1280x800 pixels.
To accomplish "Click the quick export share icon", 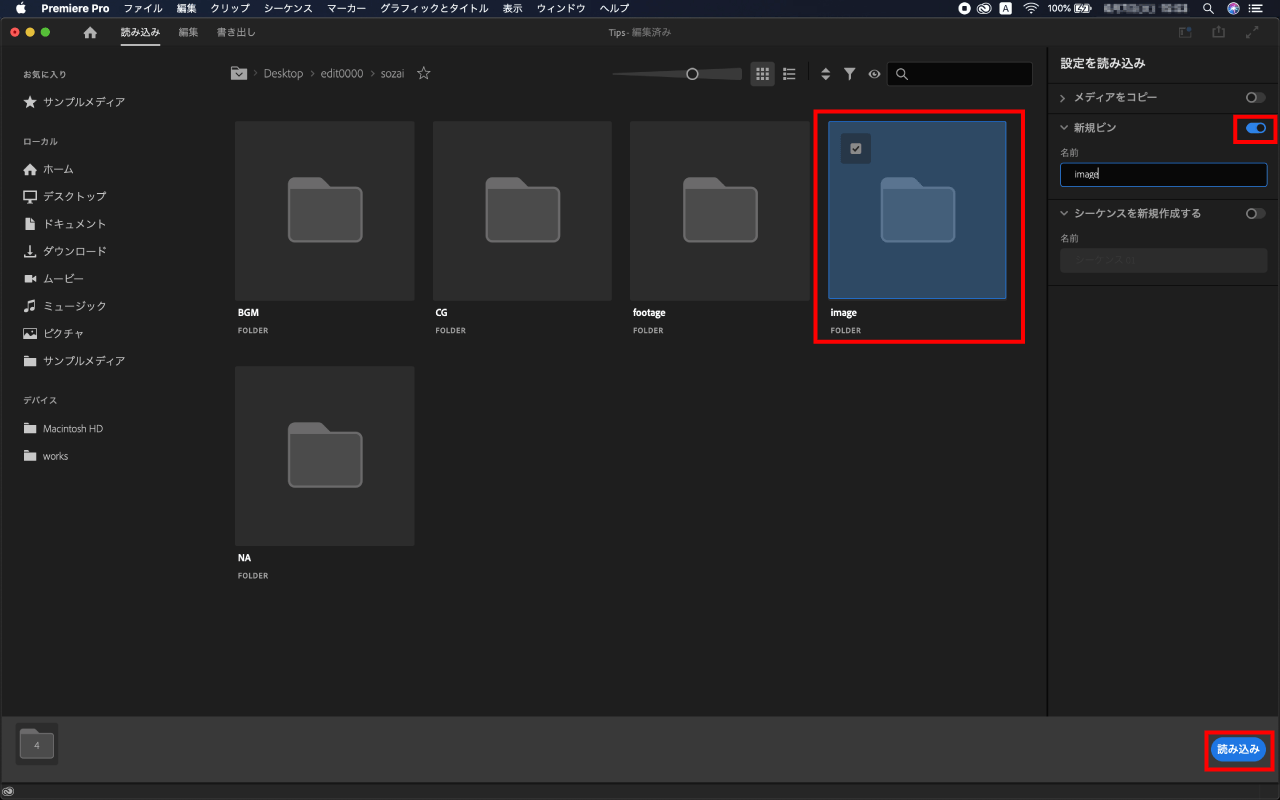I will 1218,32.
